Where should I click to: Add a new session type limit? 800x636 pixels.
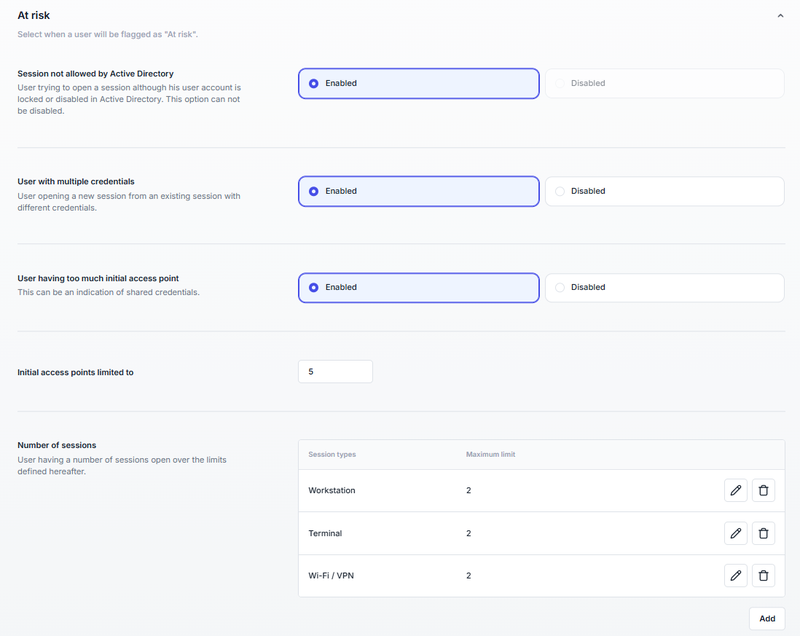766,618
